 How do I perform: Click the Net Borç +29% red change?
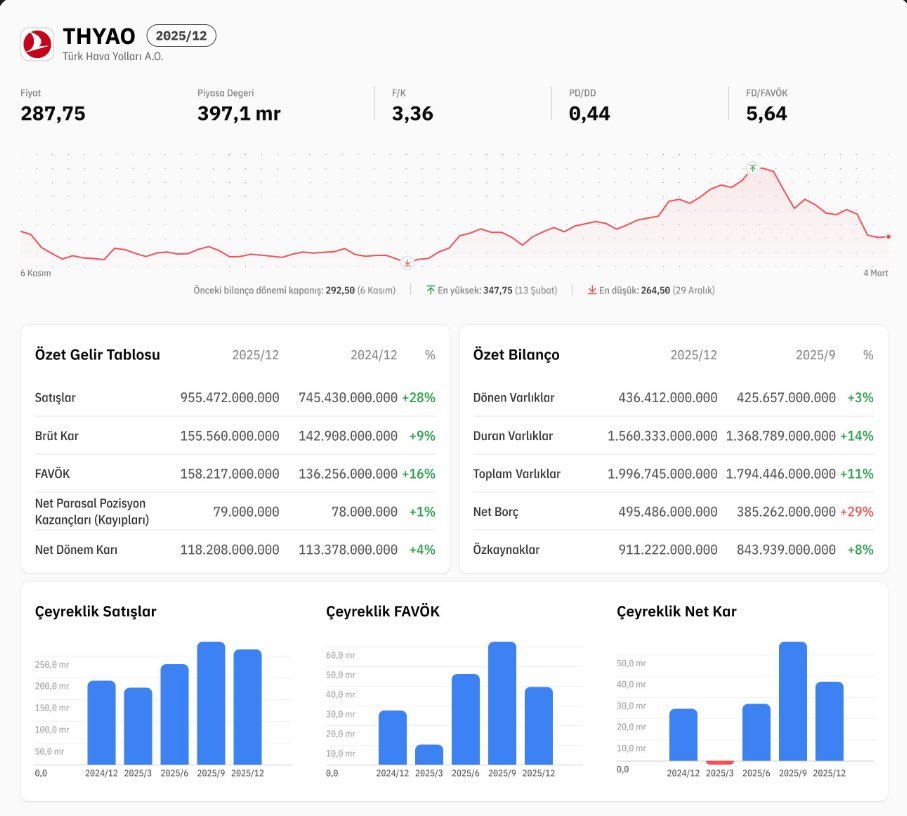[857, 512]
